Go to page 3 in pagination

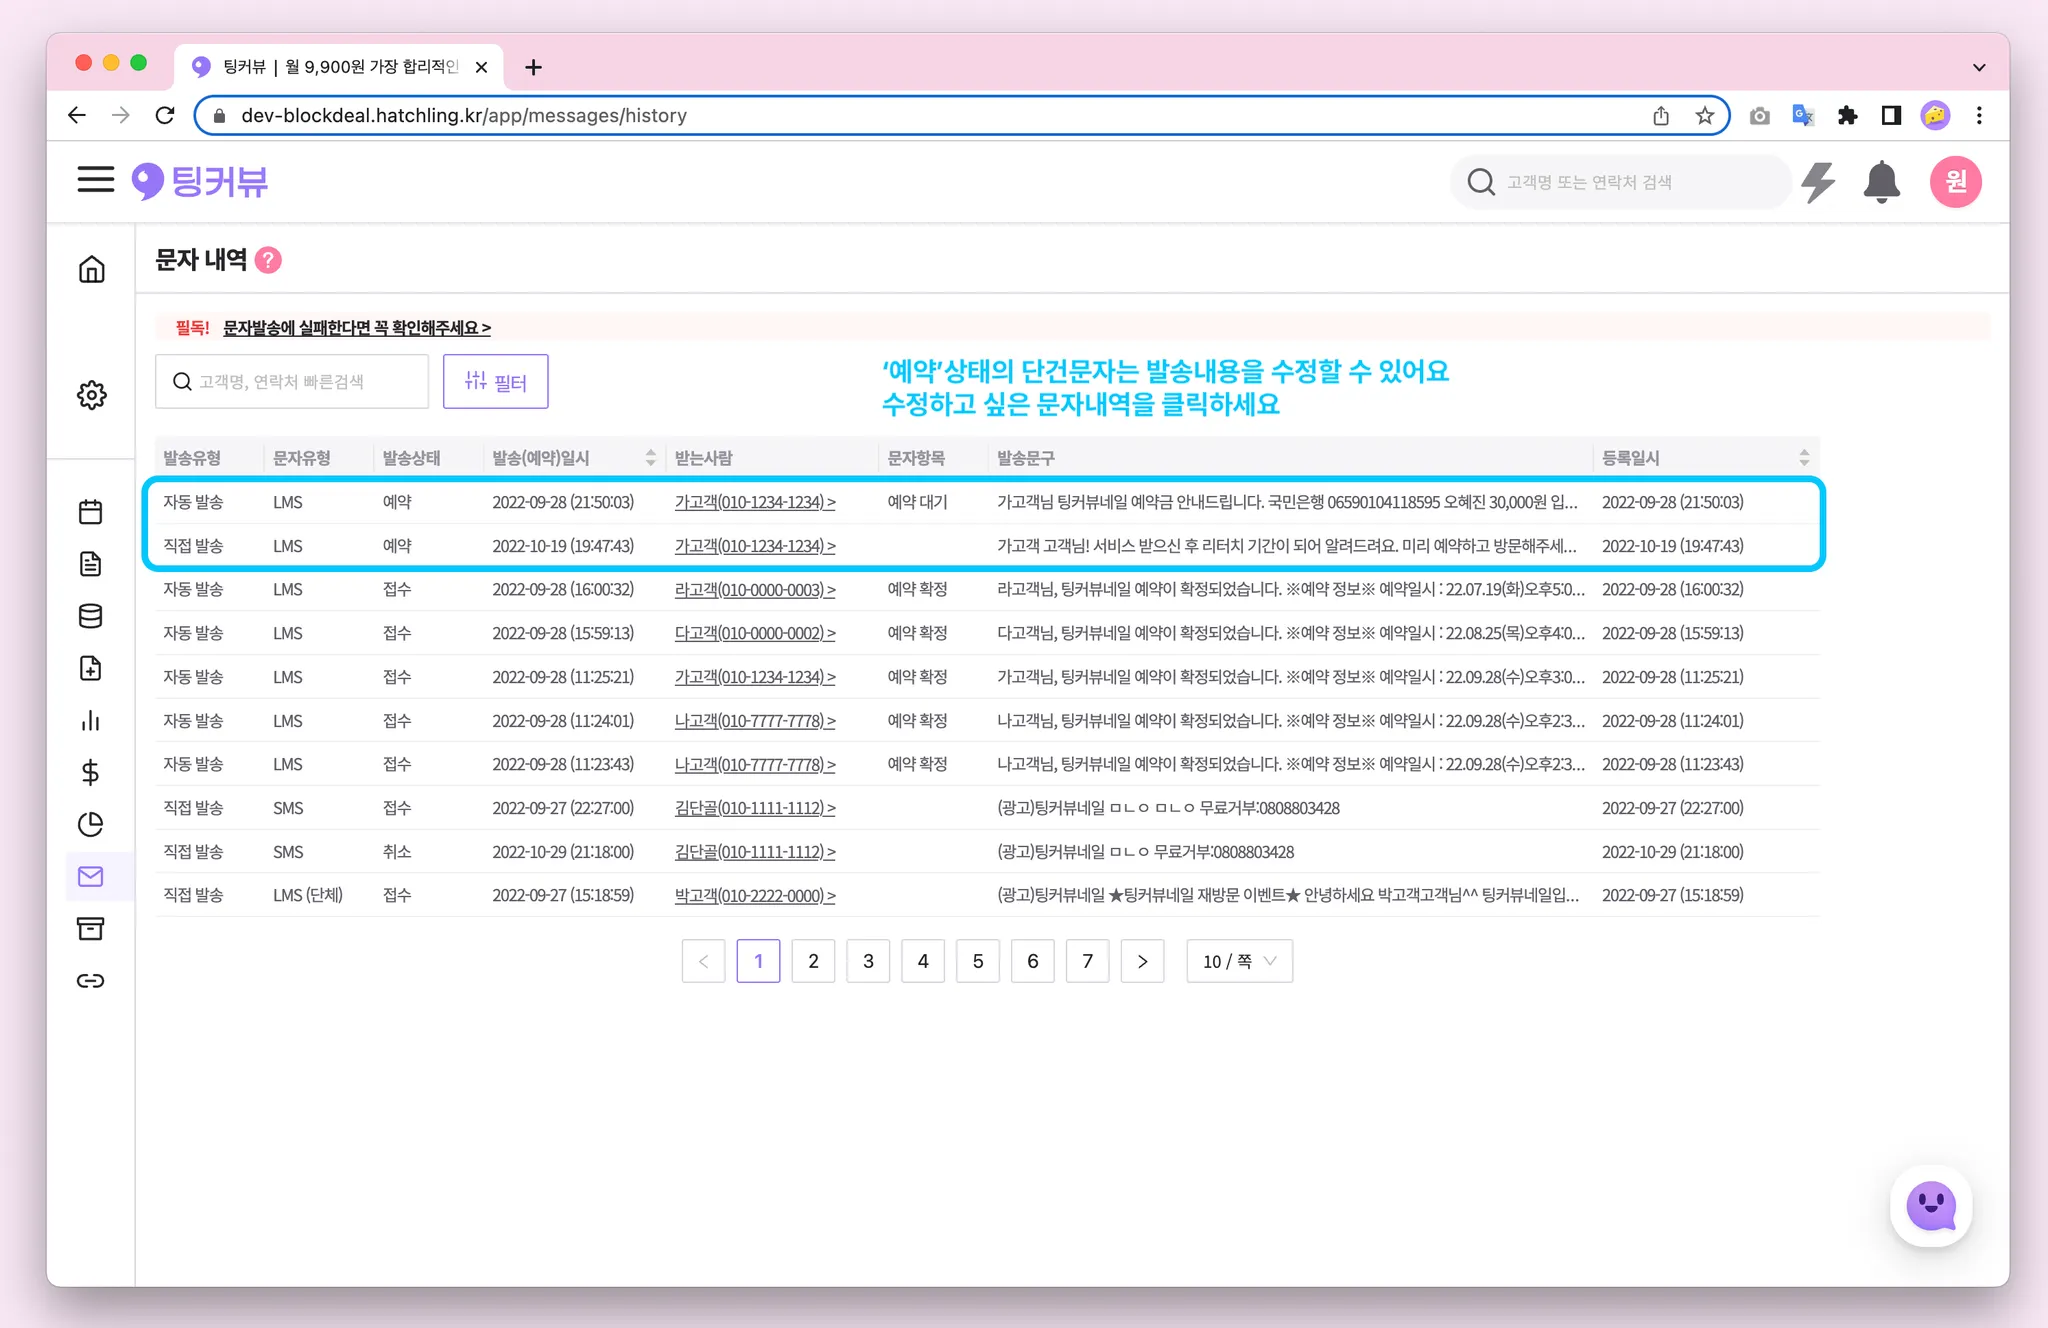(868, 961)
